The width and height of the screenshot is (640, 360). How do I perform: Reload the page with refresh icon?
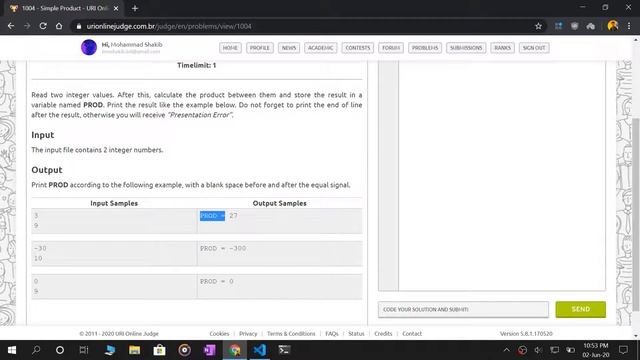(x=43, y=26)
